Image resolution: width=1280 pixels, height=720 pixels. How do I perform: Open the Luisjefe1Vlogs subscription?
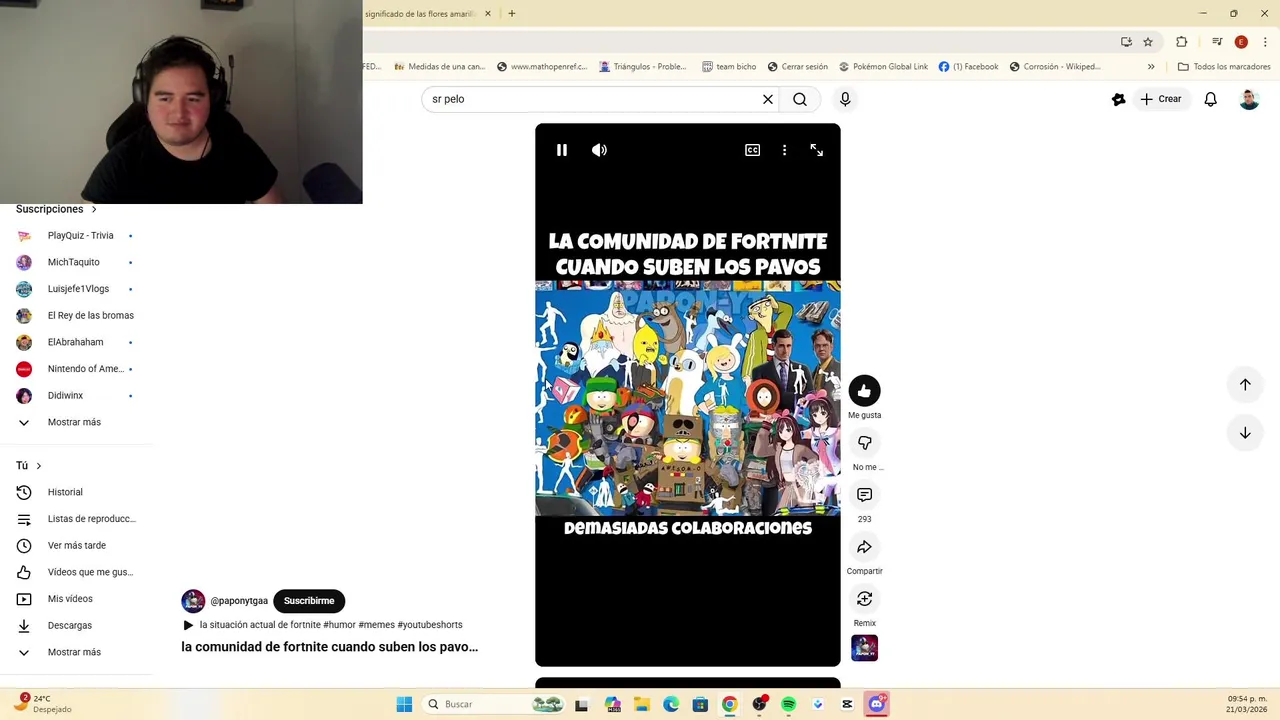click(75, 289)
